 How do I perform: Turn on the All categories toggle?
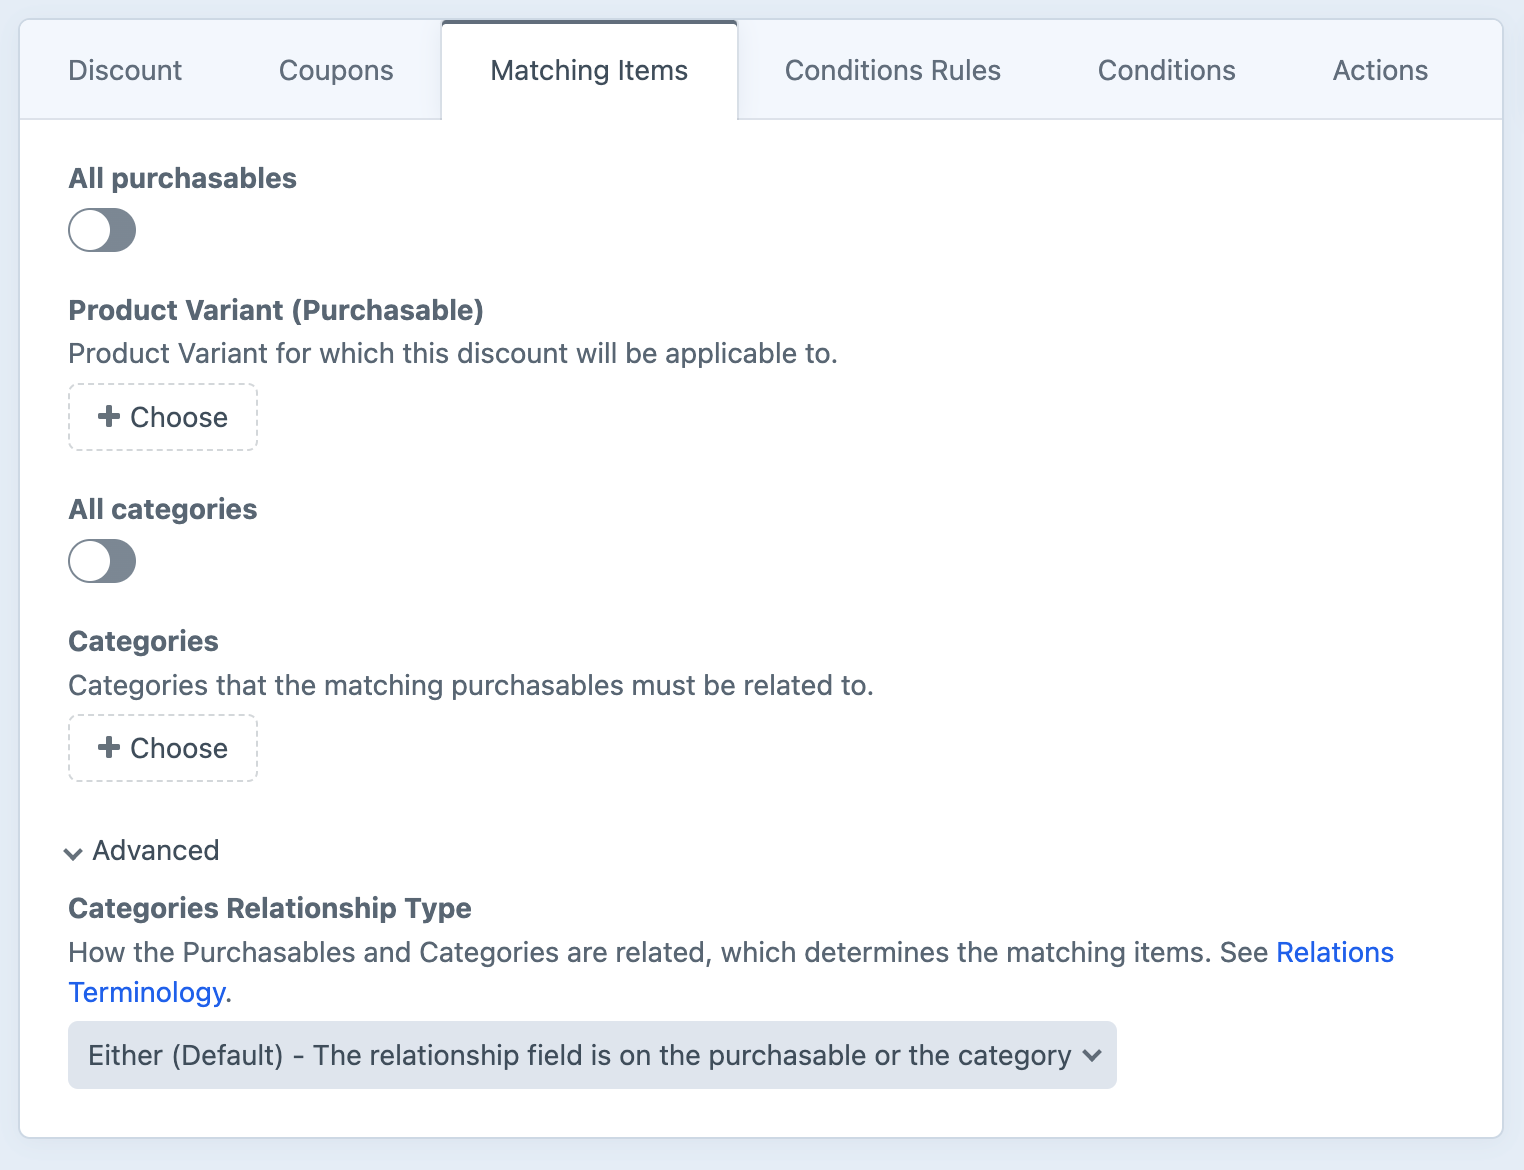pyautogui.click(x=102, y=561)
